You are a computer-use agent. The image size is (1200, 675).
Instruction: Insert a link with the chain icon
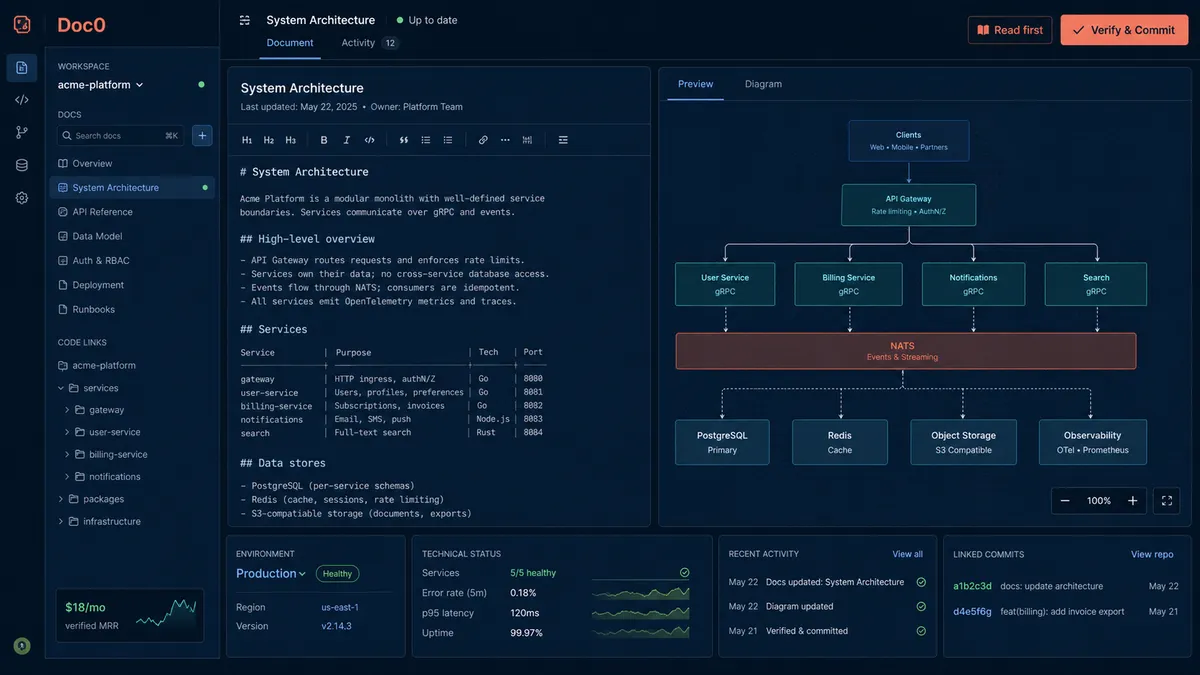[x=483, y=140]
